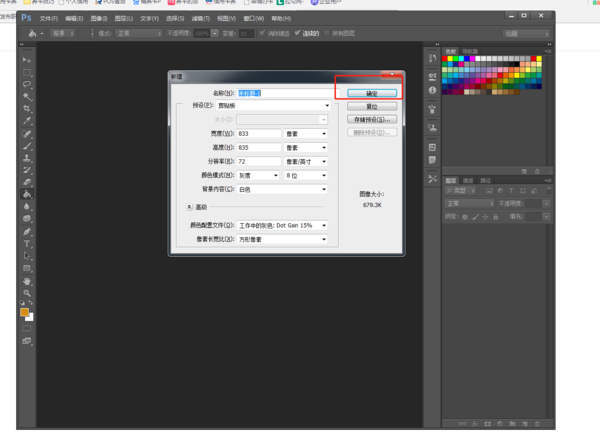Swap foreground and background colors
Viewport: 600px width, 434px height.
(31, 303)
